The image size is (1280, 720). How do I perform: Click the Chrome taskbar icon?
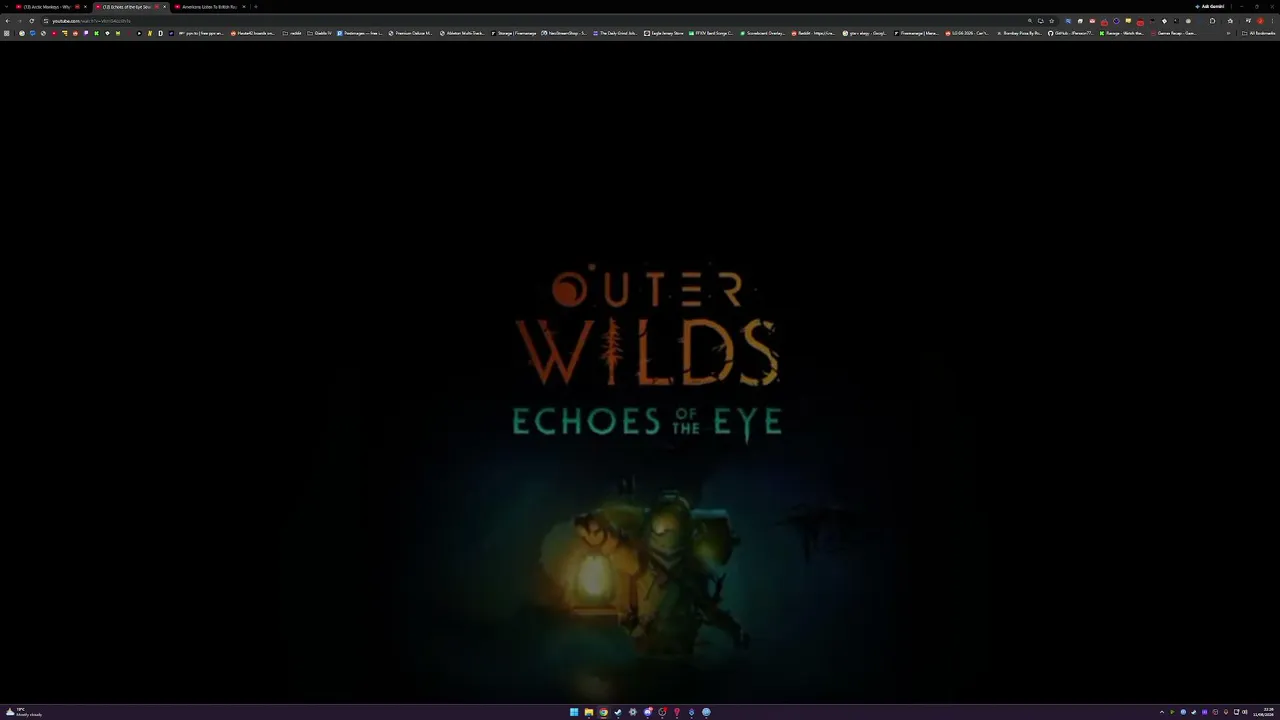[x=603, y=712]
